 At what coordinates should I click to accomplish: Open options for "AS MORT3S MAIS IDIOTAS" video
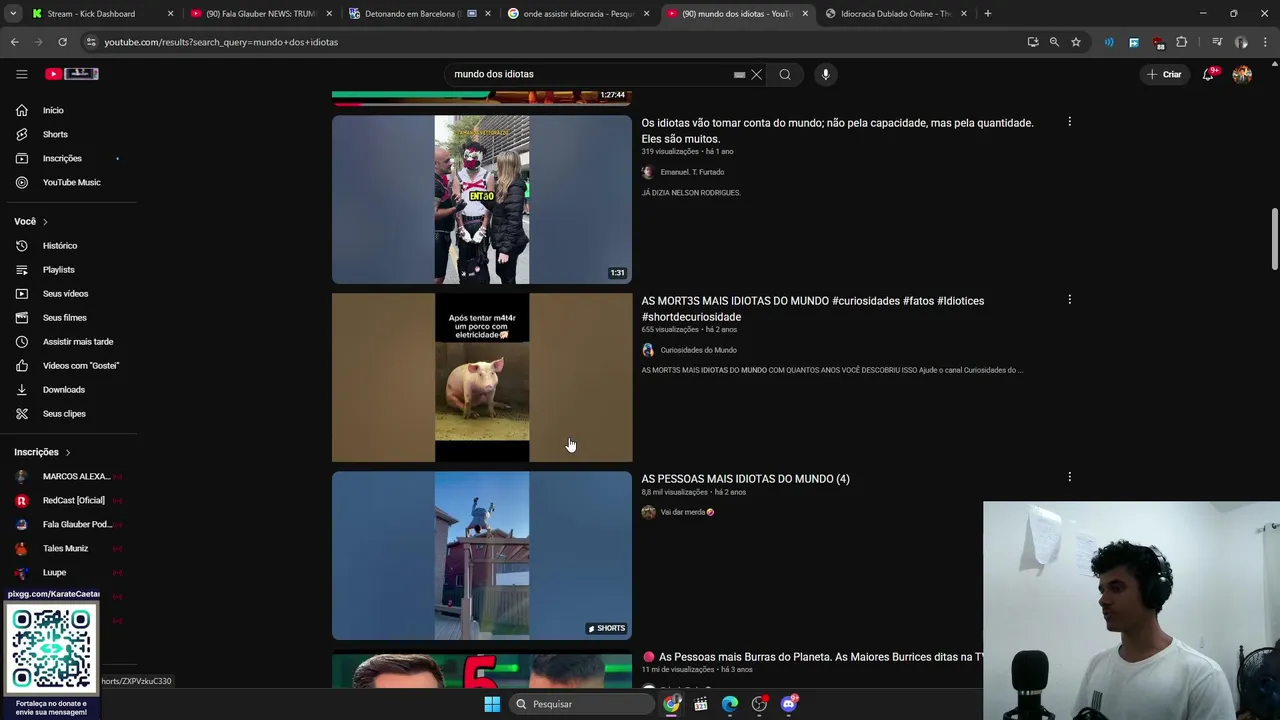pyautogui.click(x=1069, y=300)
